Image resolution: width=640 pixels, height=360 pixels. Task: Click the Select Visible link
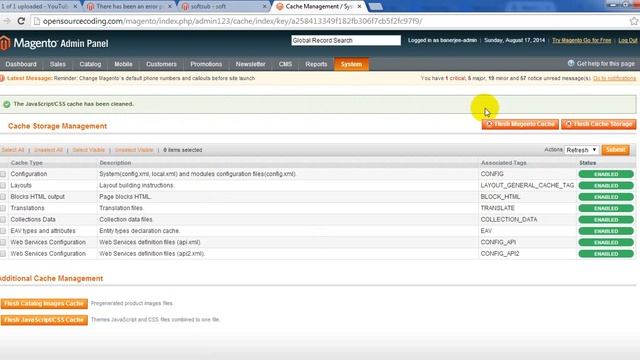click(89, 150)
